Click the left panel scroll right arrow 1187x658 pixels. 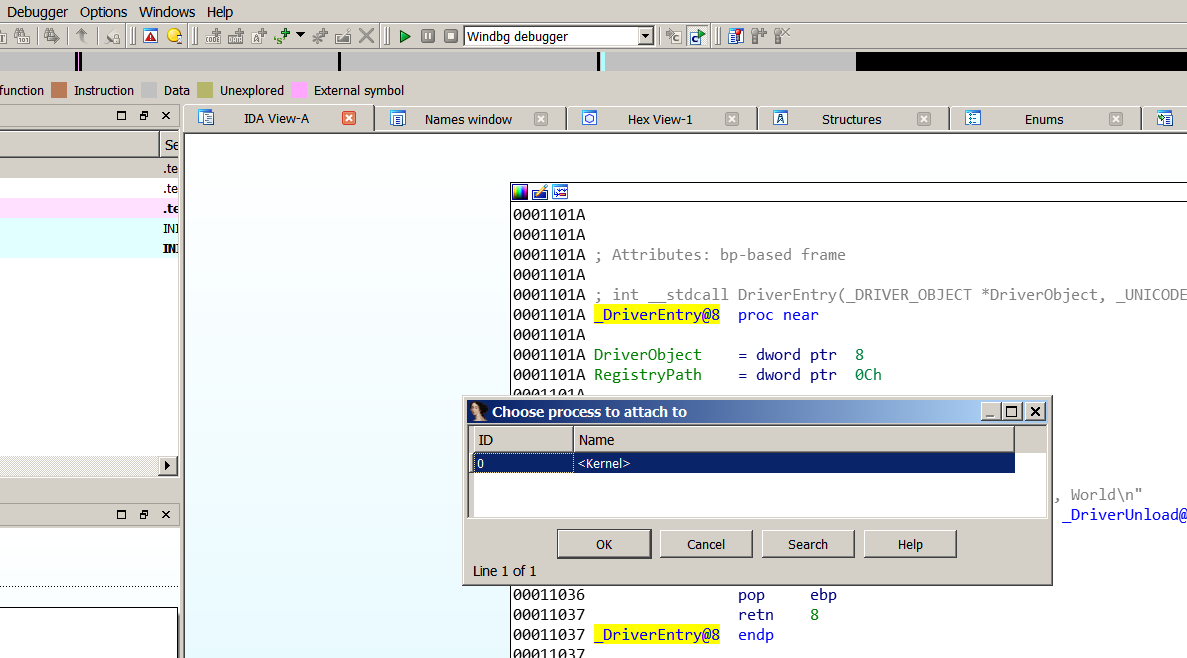pyautogui.click(x=168, y=466)
